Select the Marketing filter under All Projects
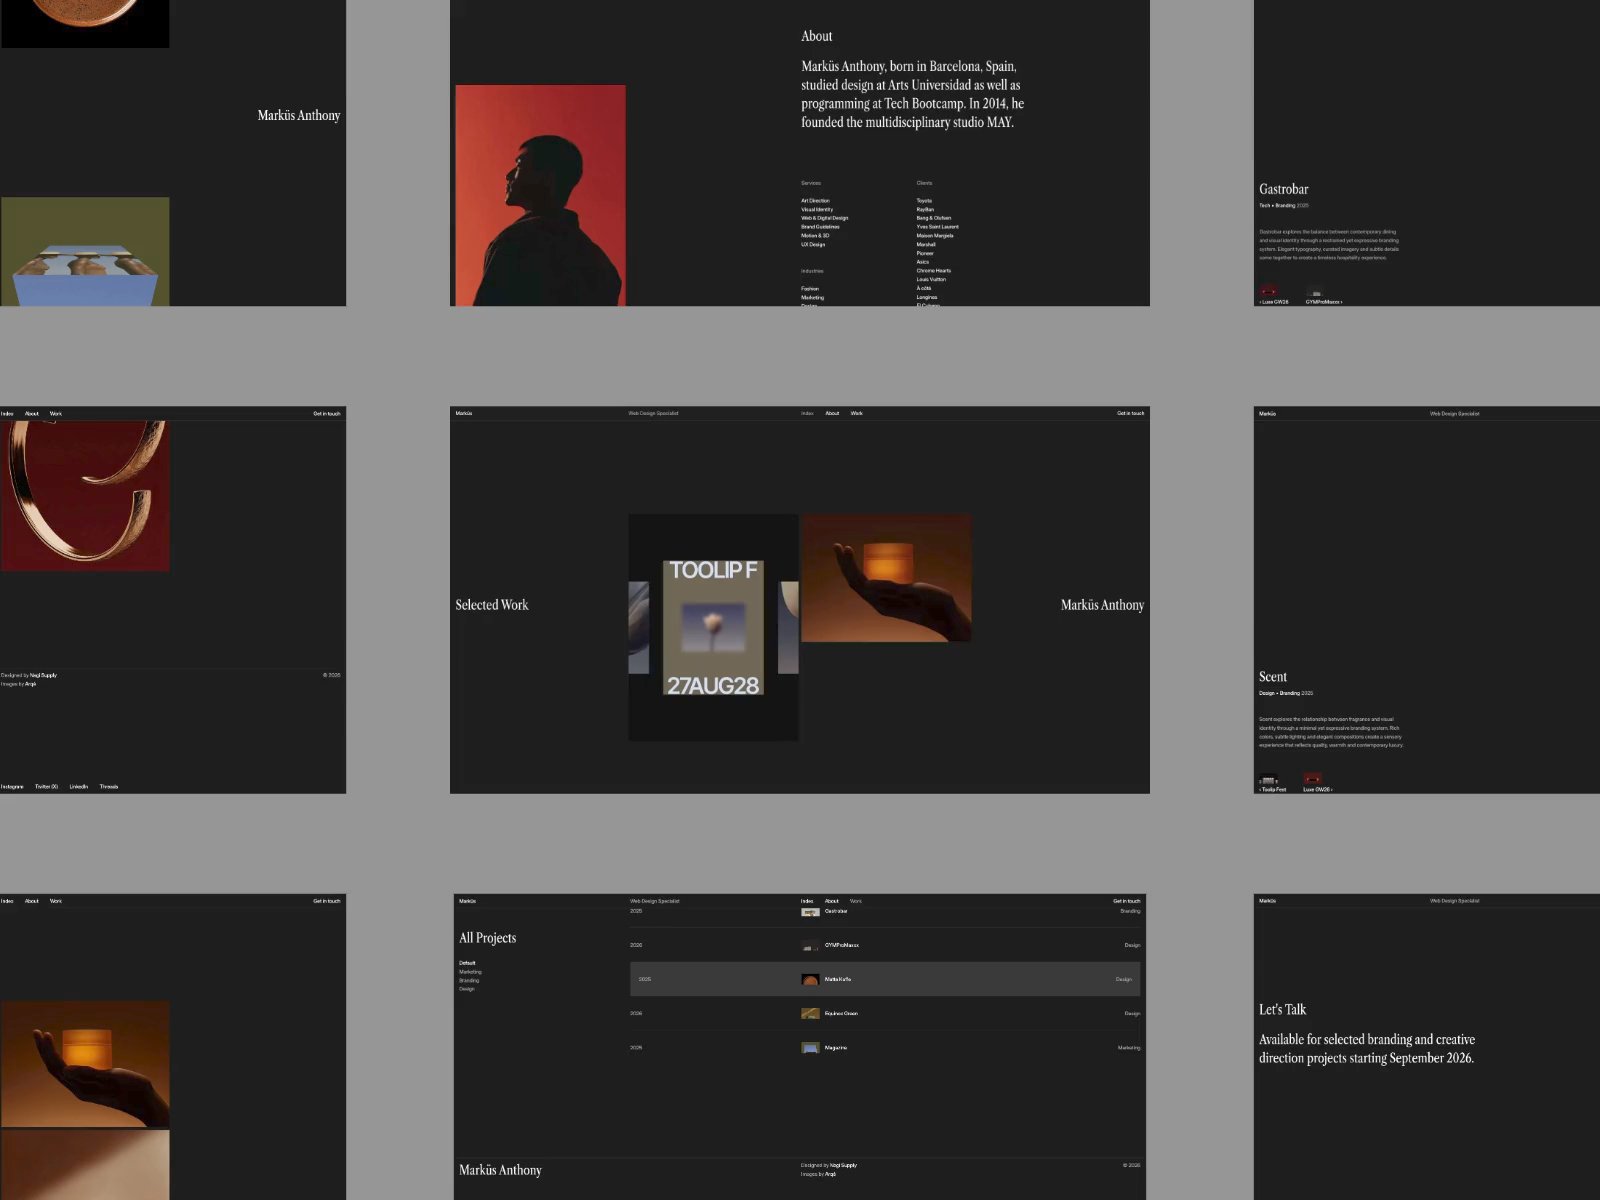This screenshot has height=1200, width=1600. tap(470, 972)
